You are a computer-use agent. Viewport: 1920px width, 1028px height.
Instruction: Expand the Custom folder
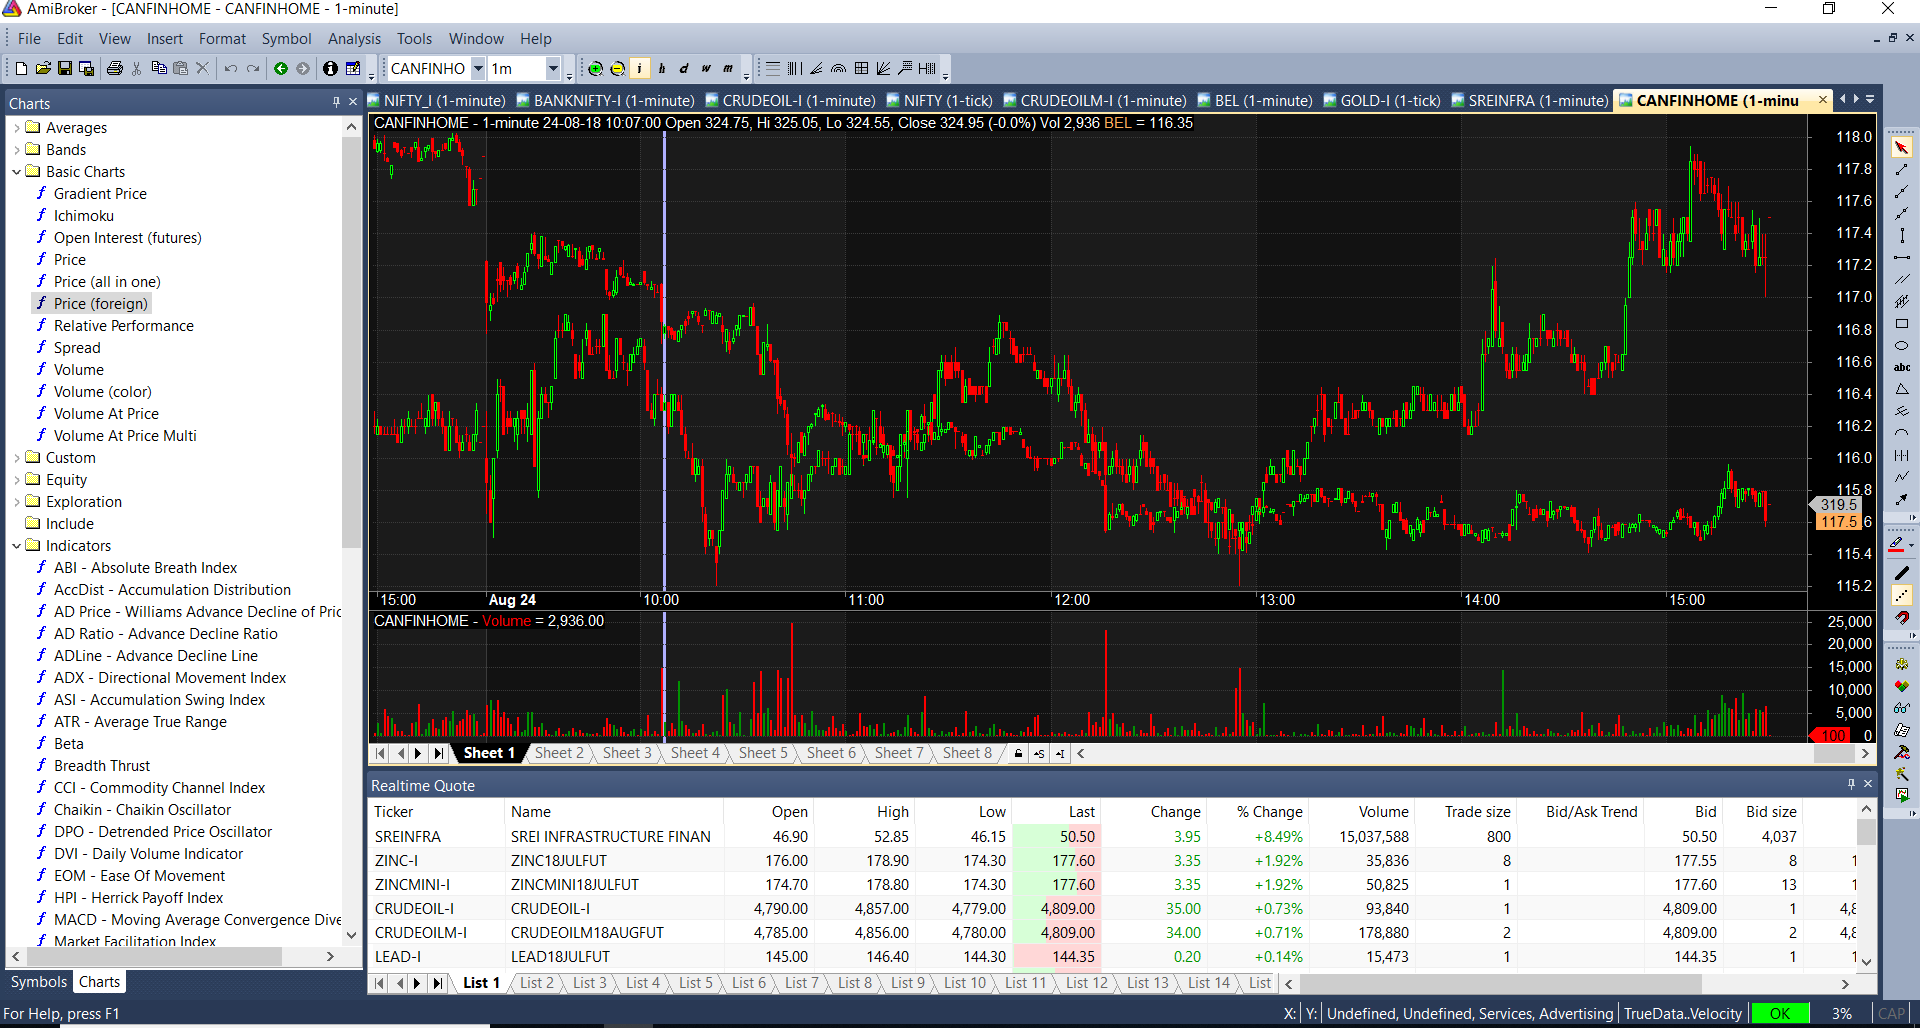coord(17,458)
